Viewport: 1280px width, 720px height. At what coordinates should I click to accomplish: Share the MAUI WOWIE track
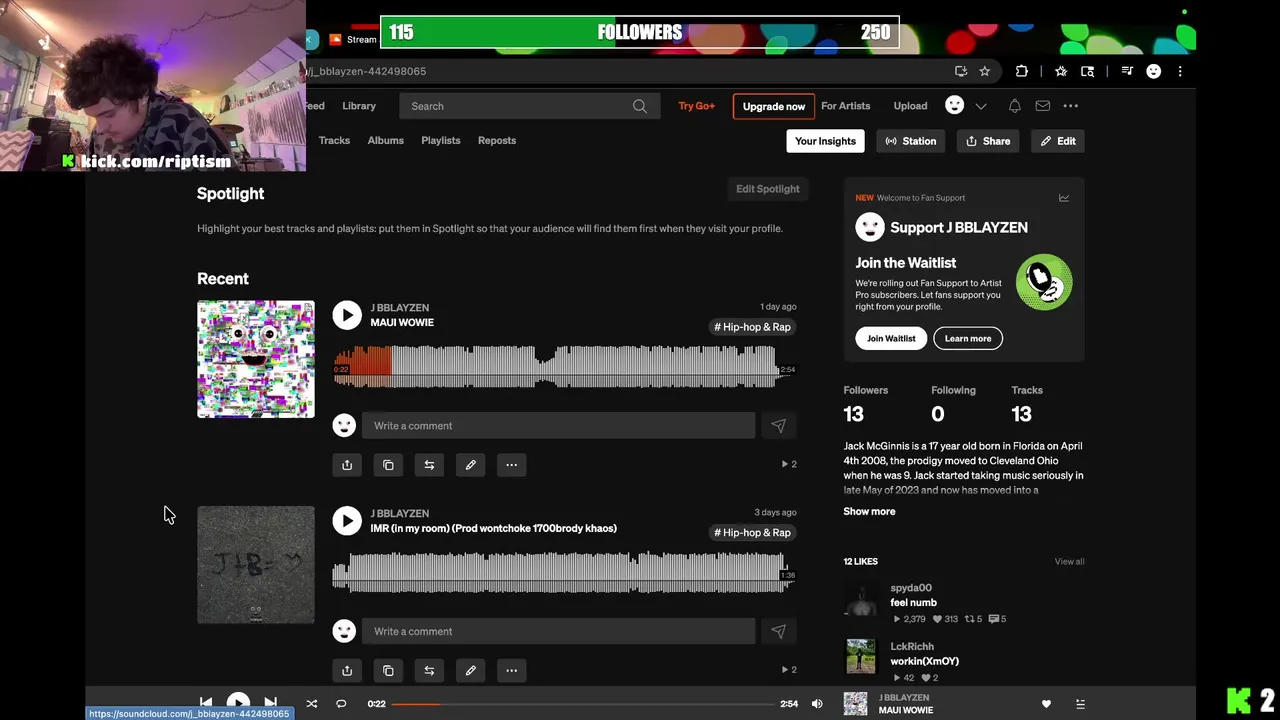[x=347, y=465]
